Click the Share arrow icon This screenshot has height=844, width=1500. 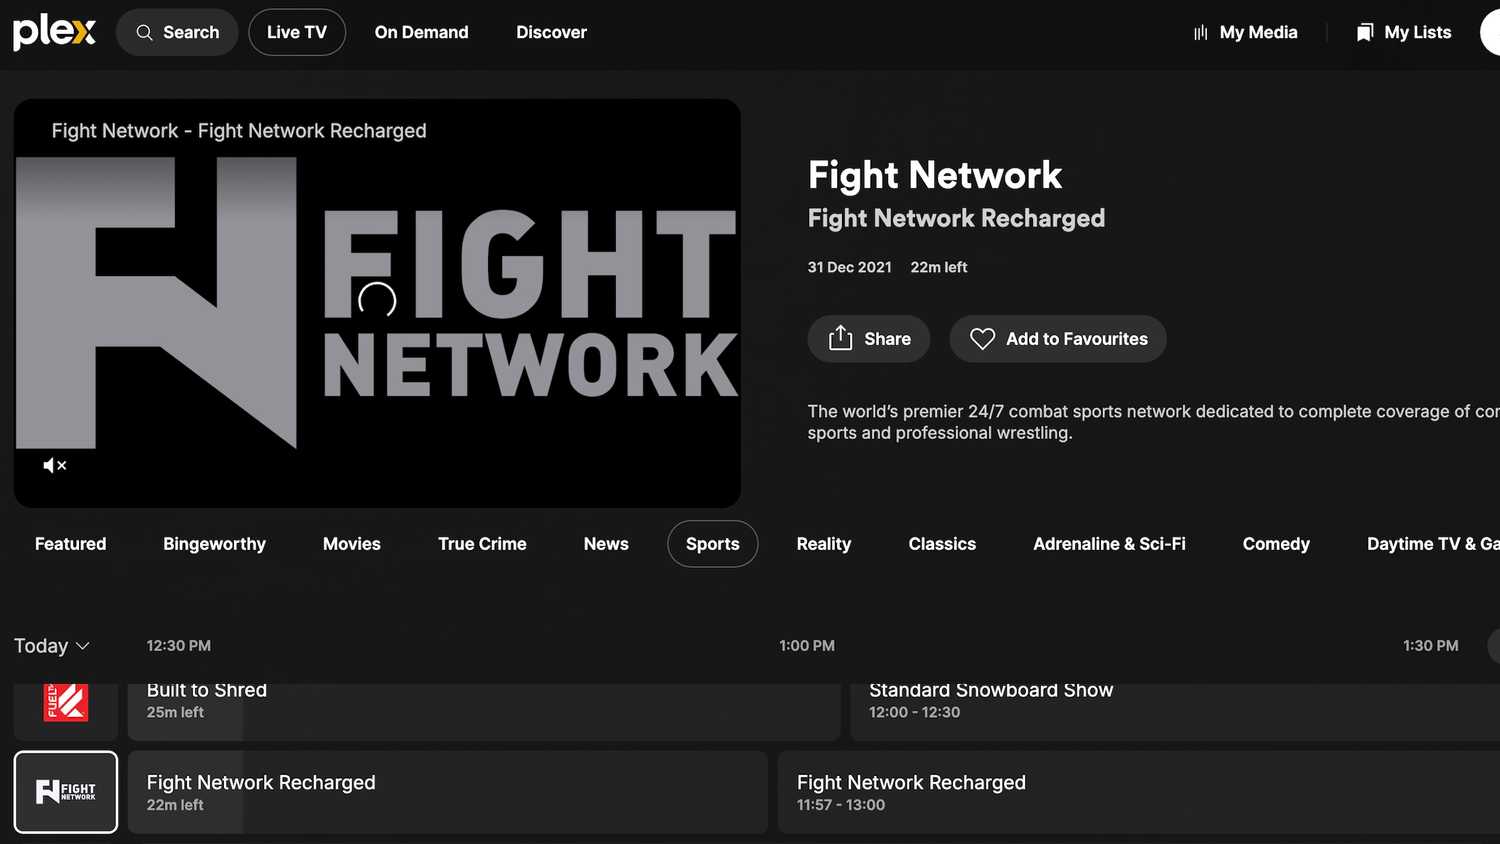click(x=841, y=338)
